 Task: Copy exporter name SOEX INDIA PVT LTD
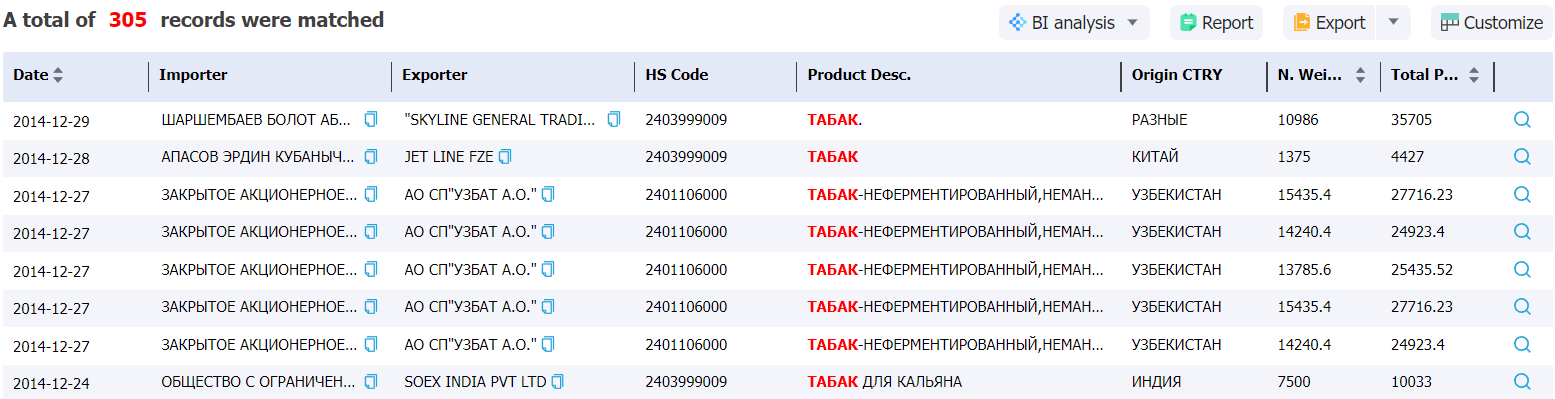(558, 381)
